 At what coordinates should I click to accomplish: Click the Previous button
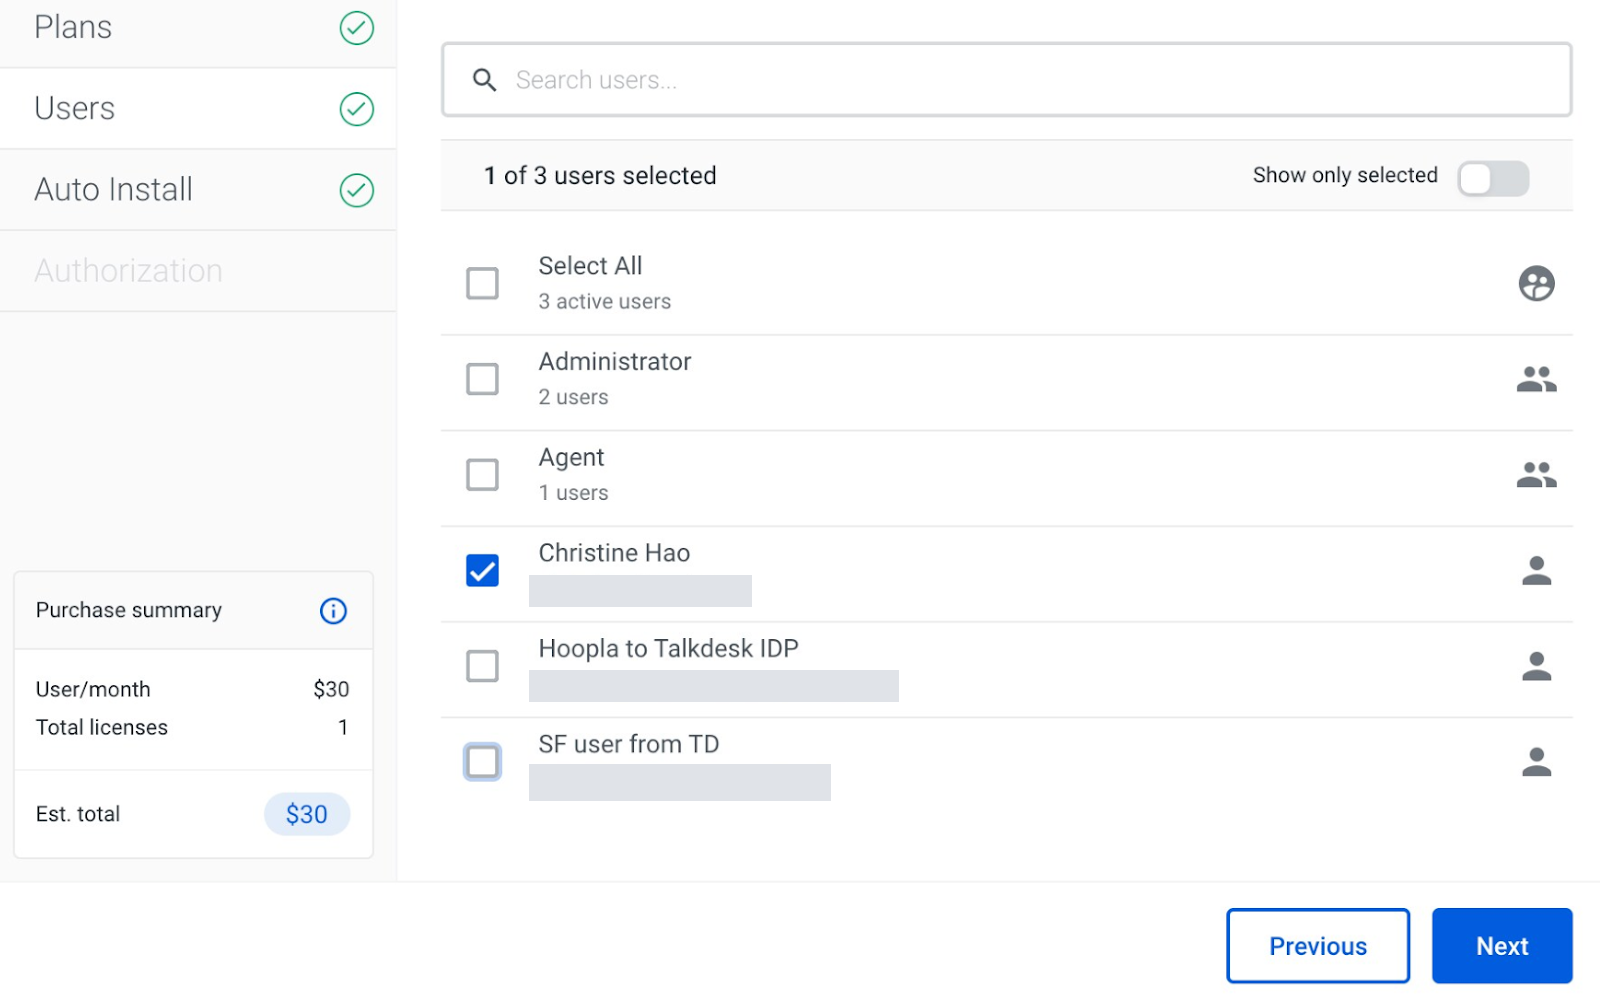[1318, 946]
